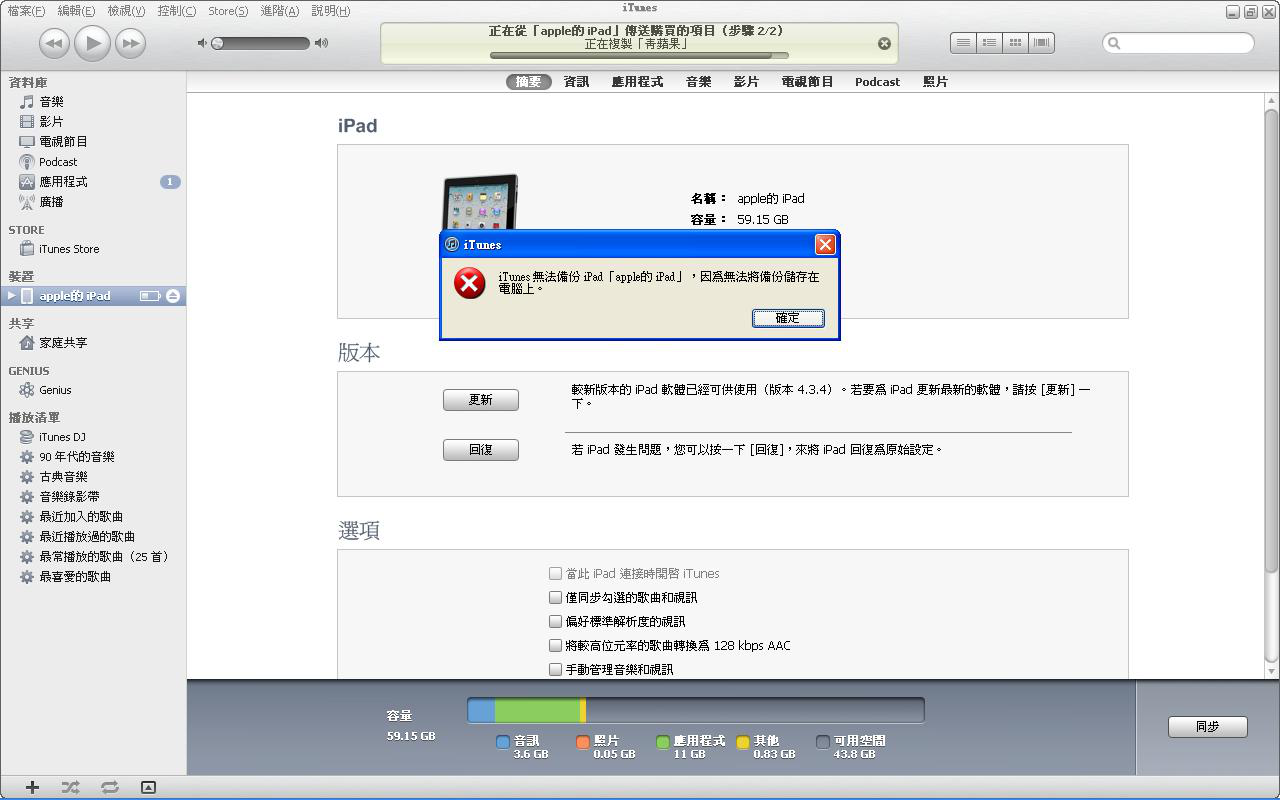Open the 說明(H) menu
Viewport: 1280px width, 800px height.
click(330, 11)
